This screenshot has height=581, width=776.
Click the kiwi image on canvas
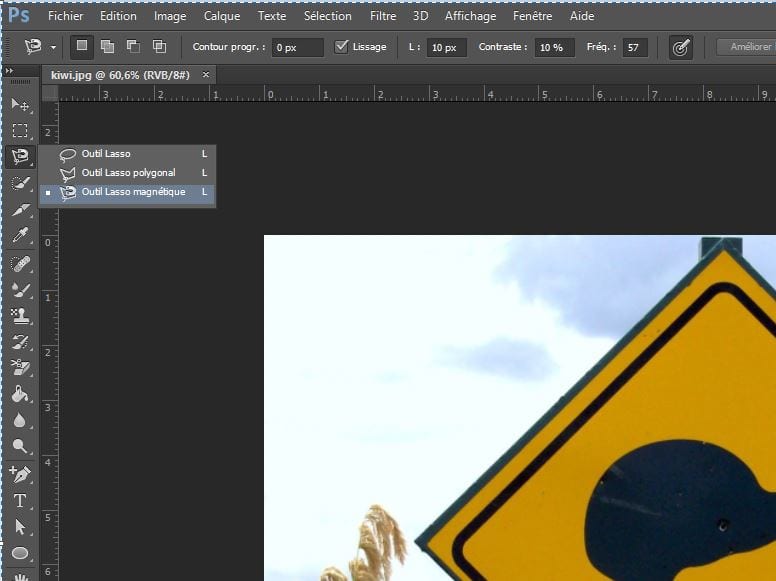point(520,408)
